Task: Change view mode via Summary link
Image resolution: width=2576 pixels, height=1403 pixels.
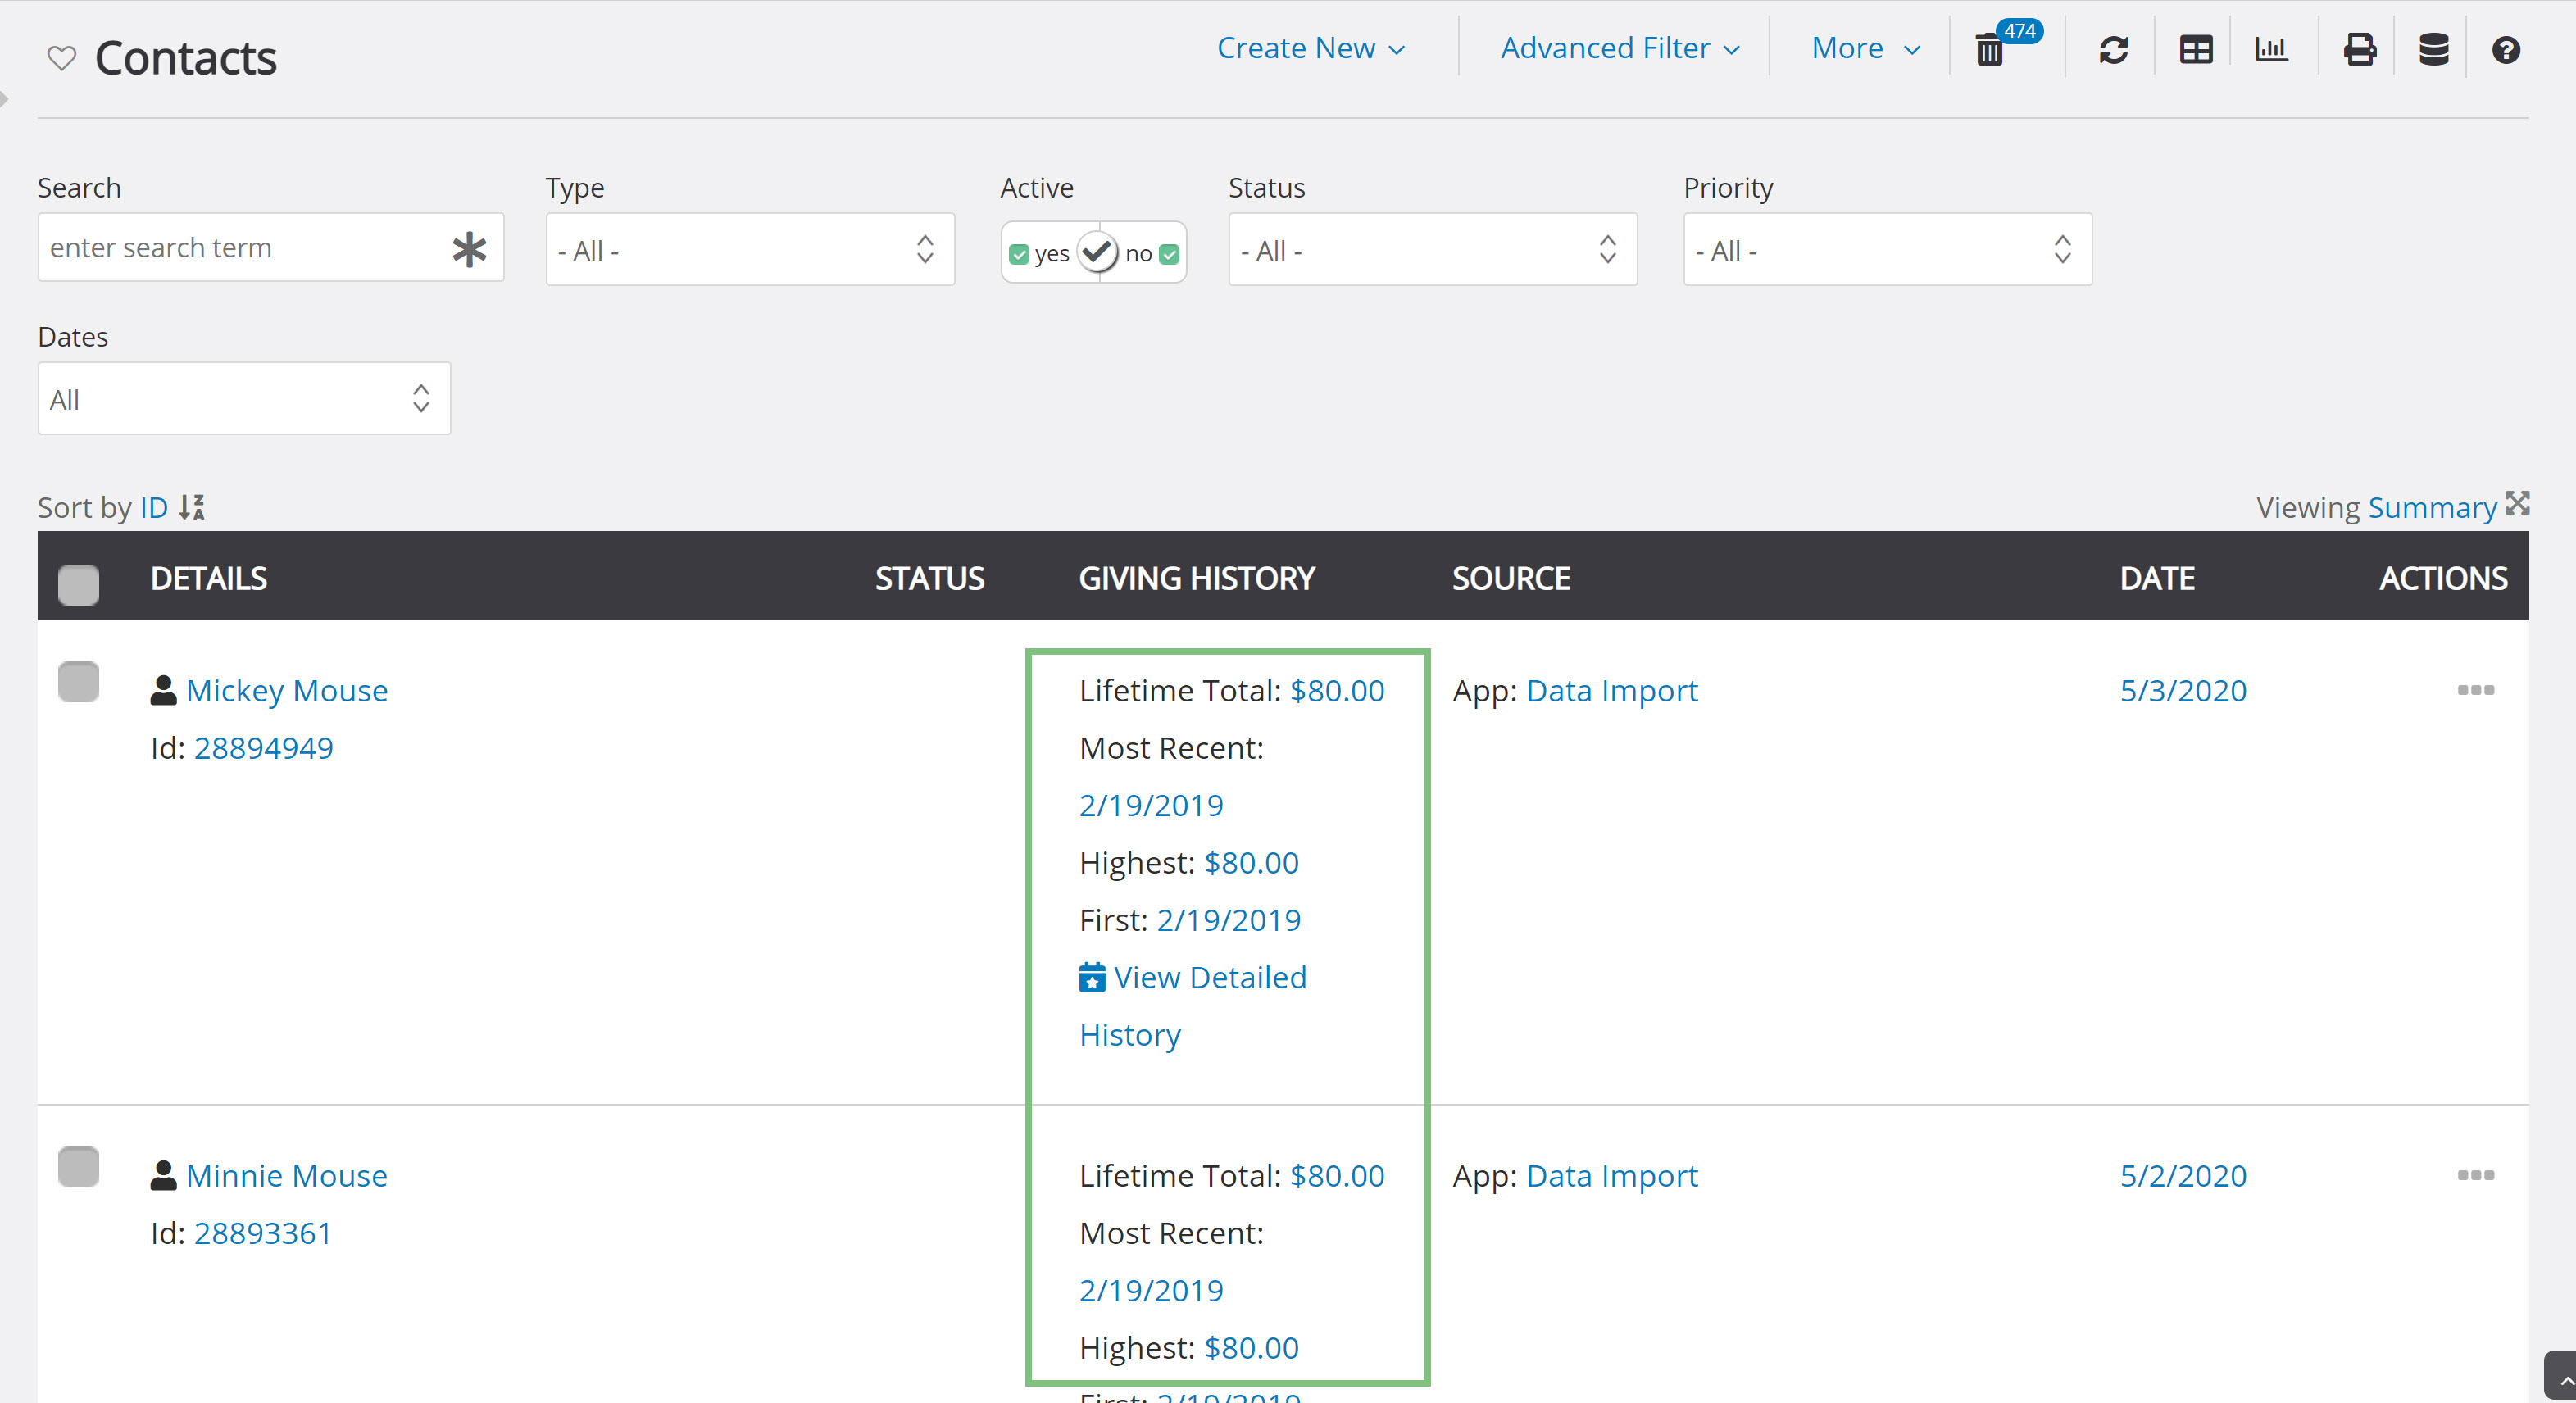Action: point(2432,508)
